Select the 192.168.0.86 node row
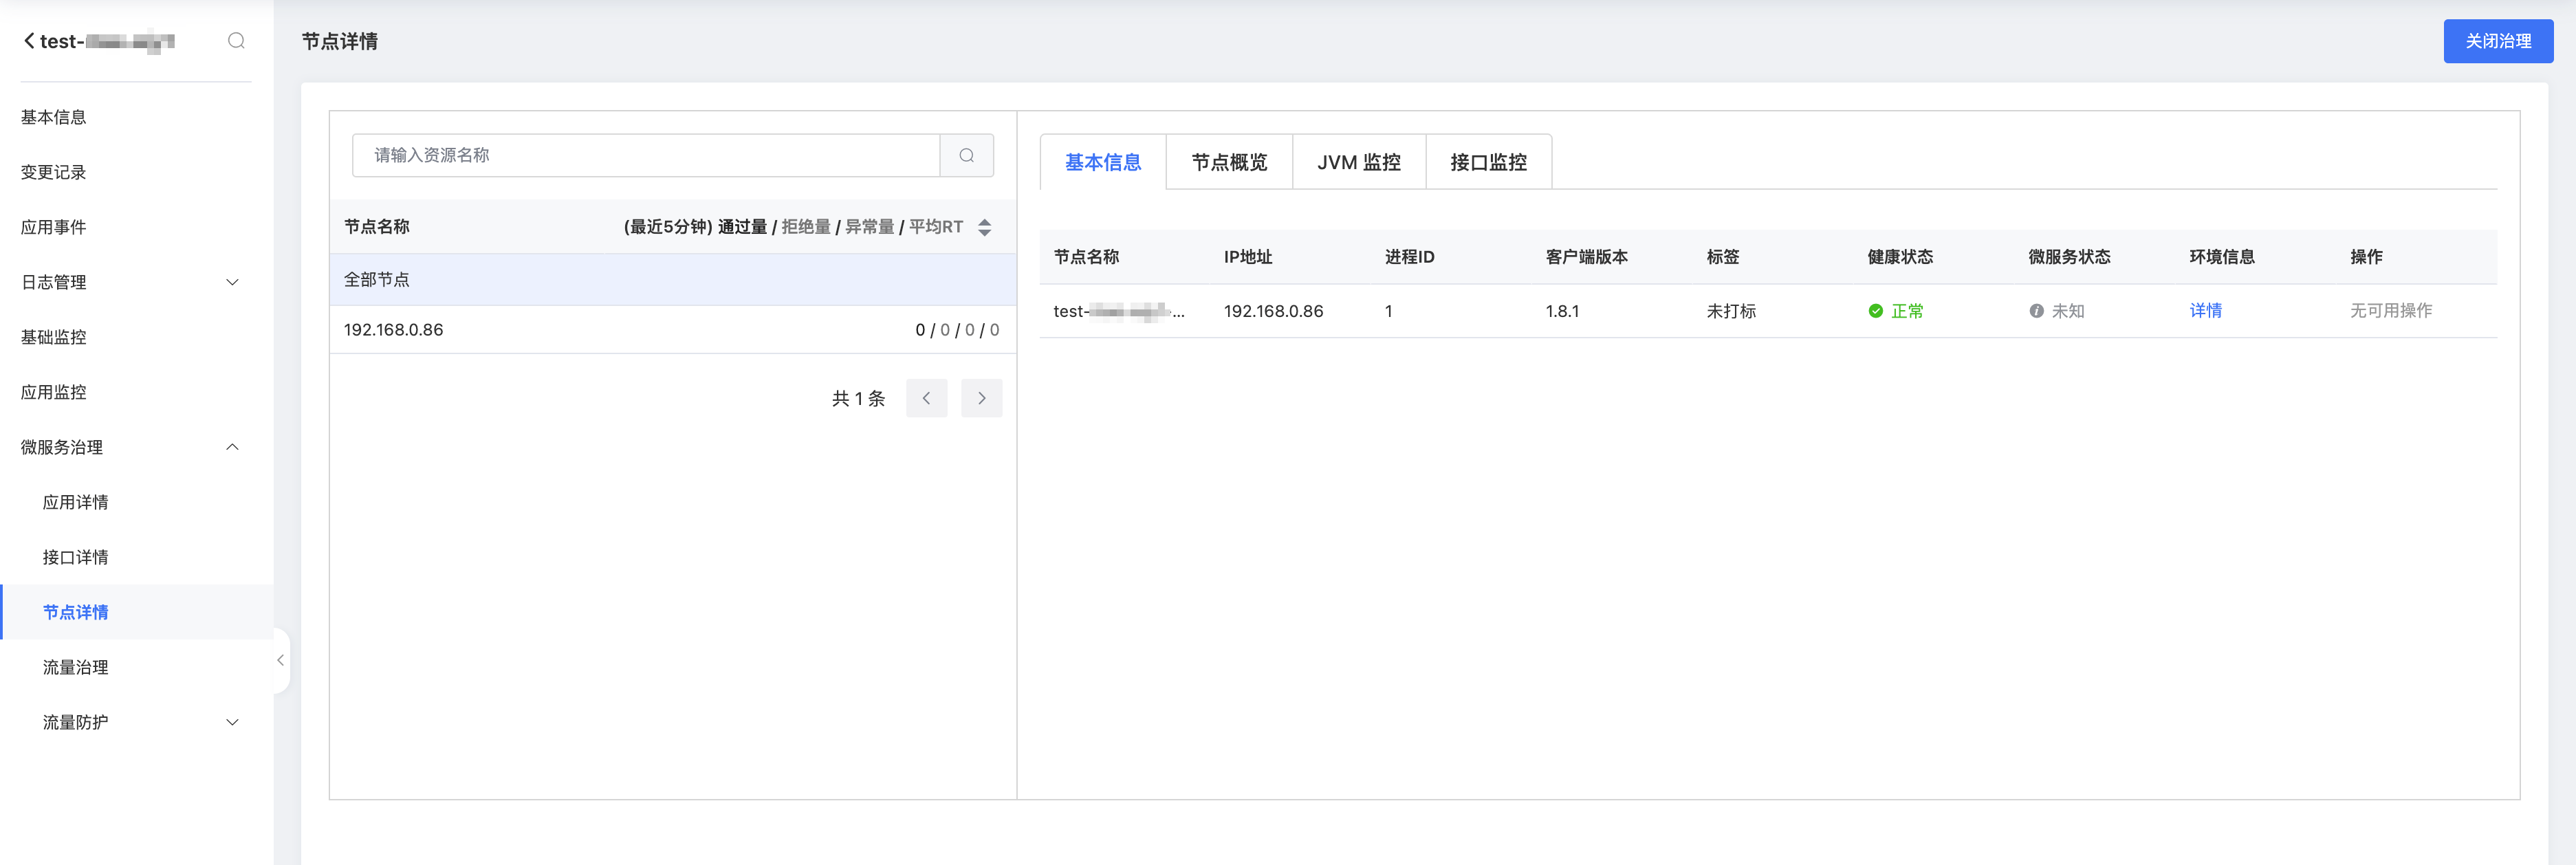The width and height of the screenshot is (2576, 865). click(672, 330)
